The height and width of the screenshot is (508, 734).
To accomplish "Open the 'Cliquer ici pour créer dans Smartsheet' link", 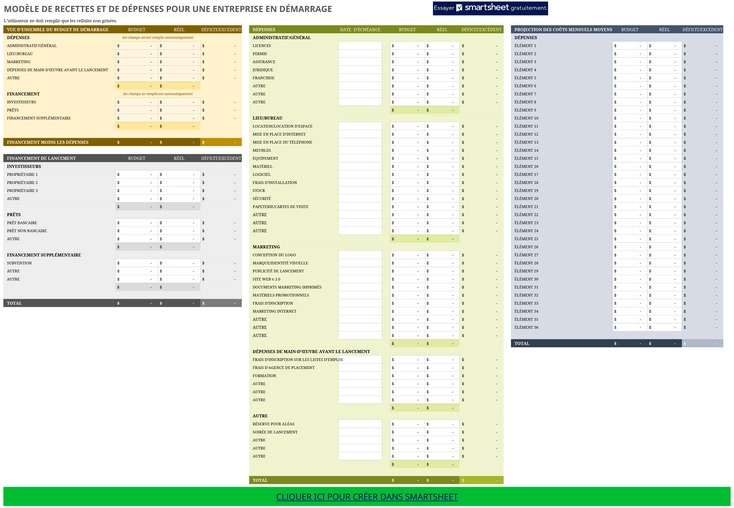I will [x=367, y=497].
